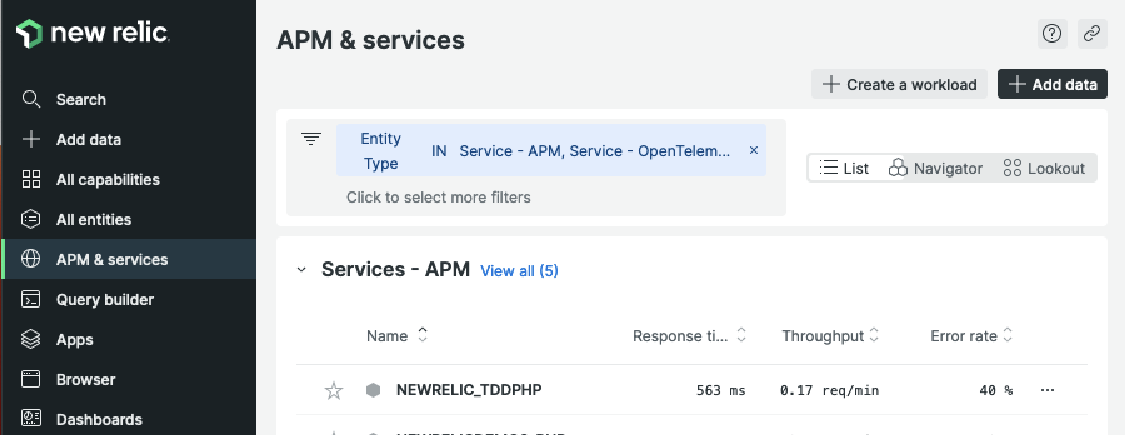This screenshot has width=1125, height=435.
Task: Open the NEWRELIC_TDDPHP more options menu
Action: coord(1048,390)
